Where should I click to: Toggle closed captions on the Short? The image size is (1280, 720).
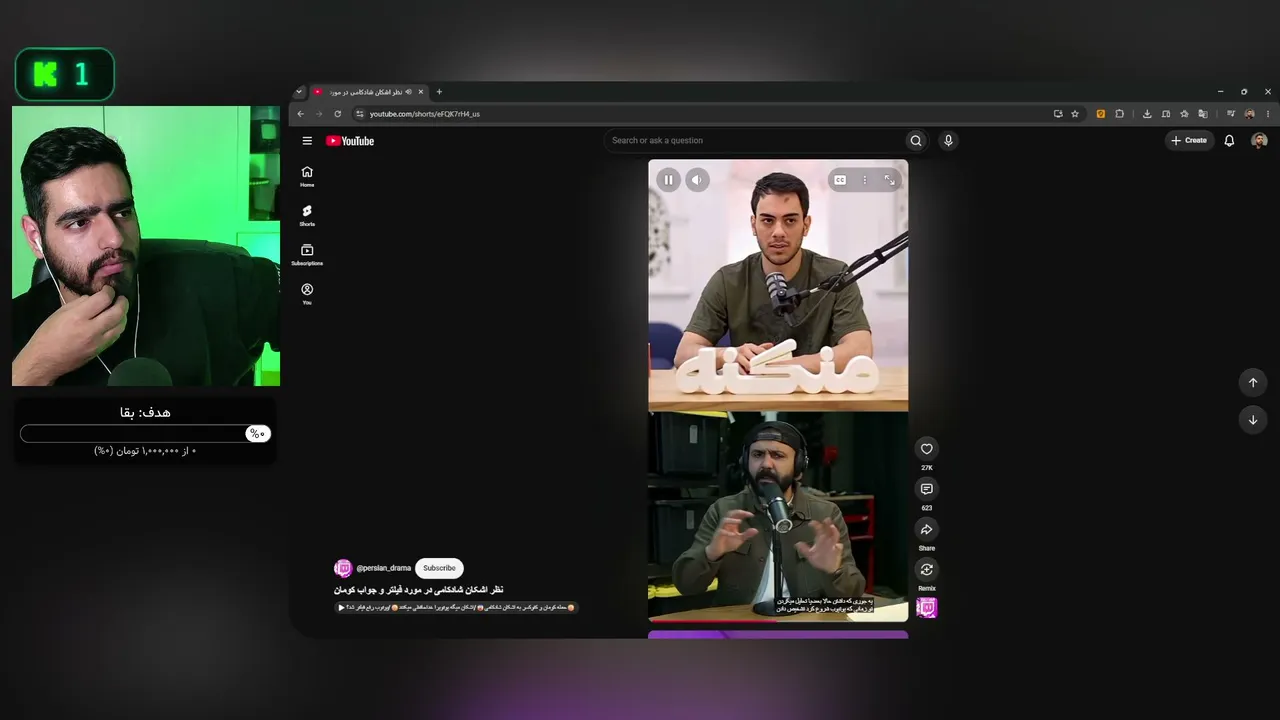[x=840, y=180]
